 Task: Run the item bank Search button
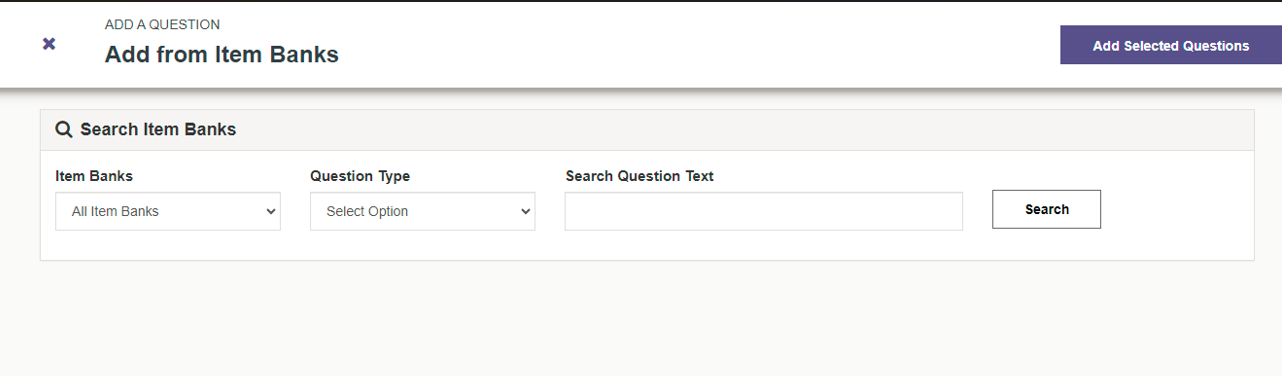click(x=1046, y=209)
